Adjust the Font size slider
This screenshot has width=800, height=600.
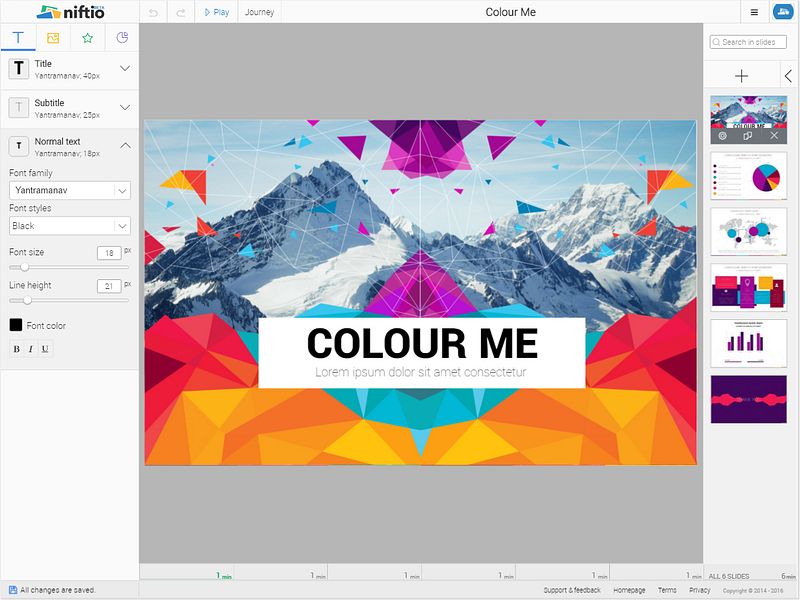coord(24,267)
